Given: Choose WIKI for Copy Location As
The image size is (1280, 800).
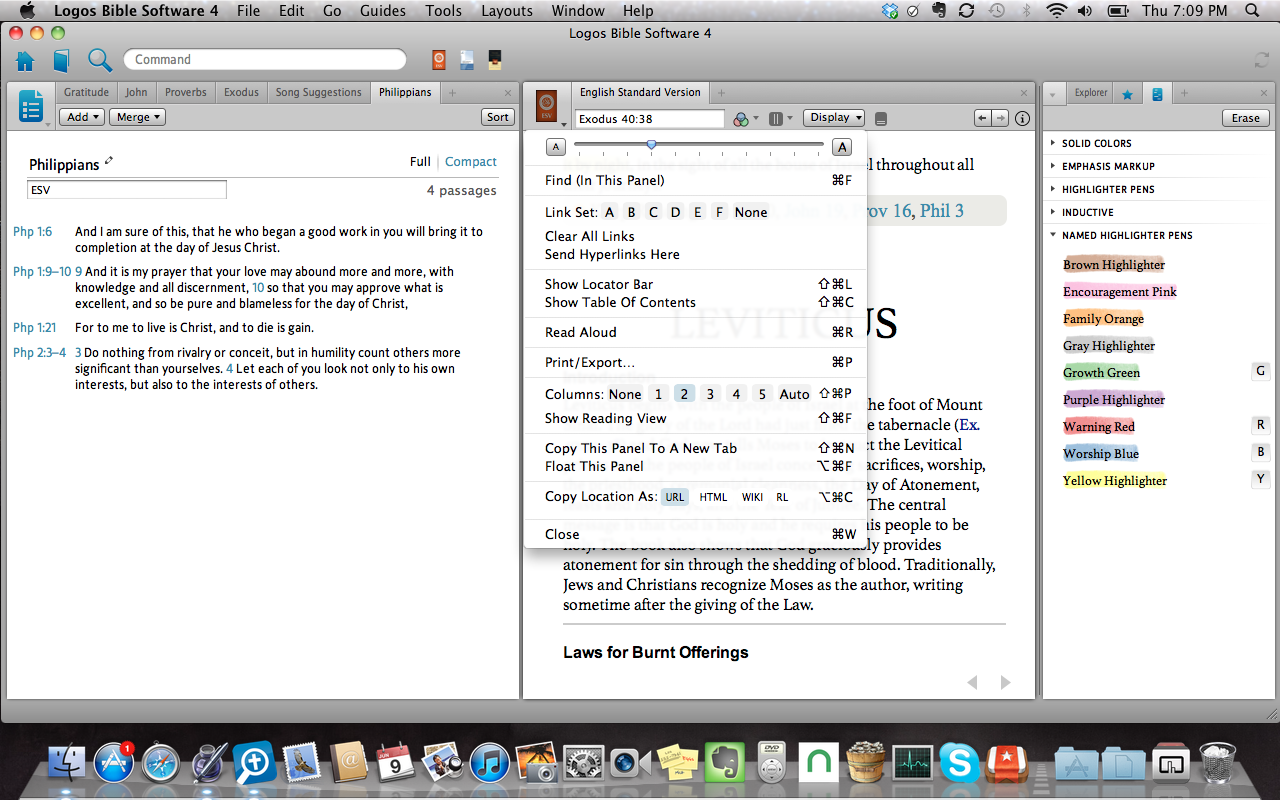Looking at the screenshot, I should coord(752,497).
